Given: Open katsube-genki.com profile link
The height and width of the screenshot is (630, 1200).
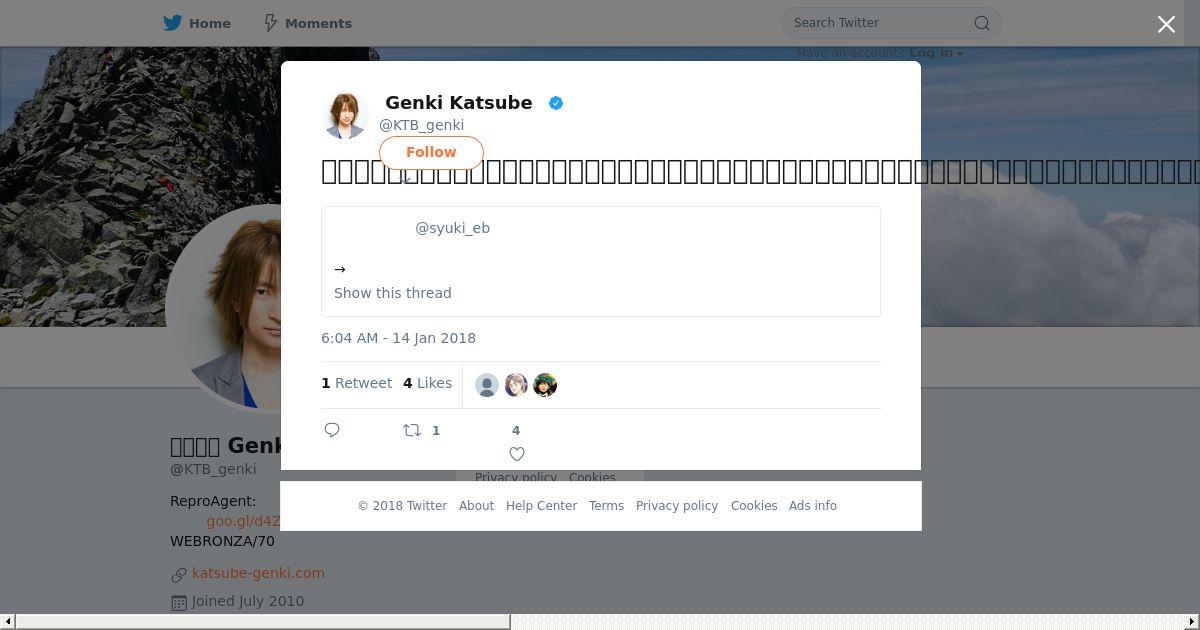Looking at the screenshot, I should (258, 573).
